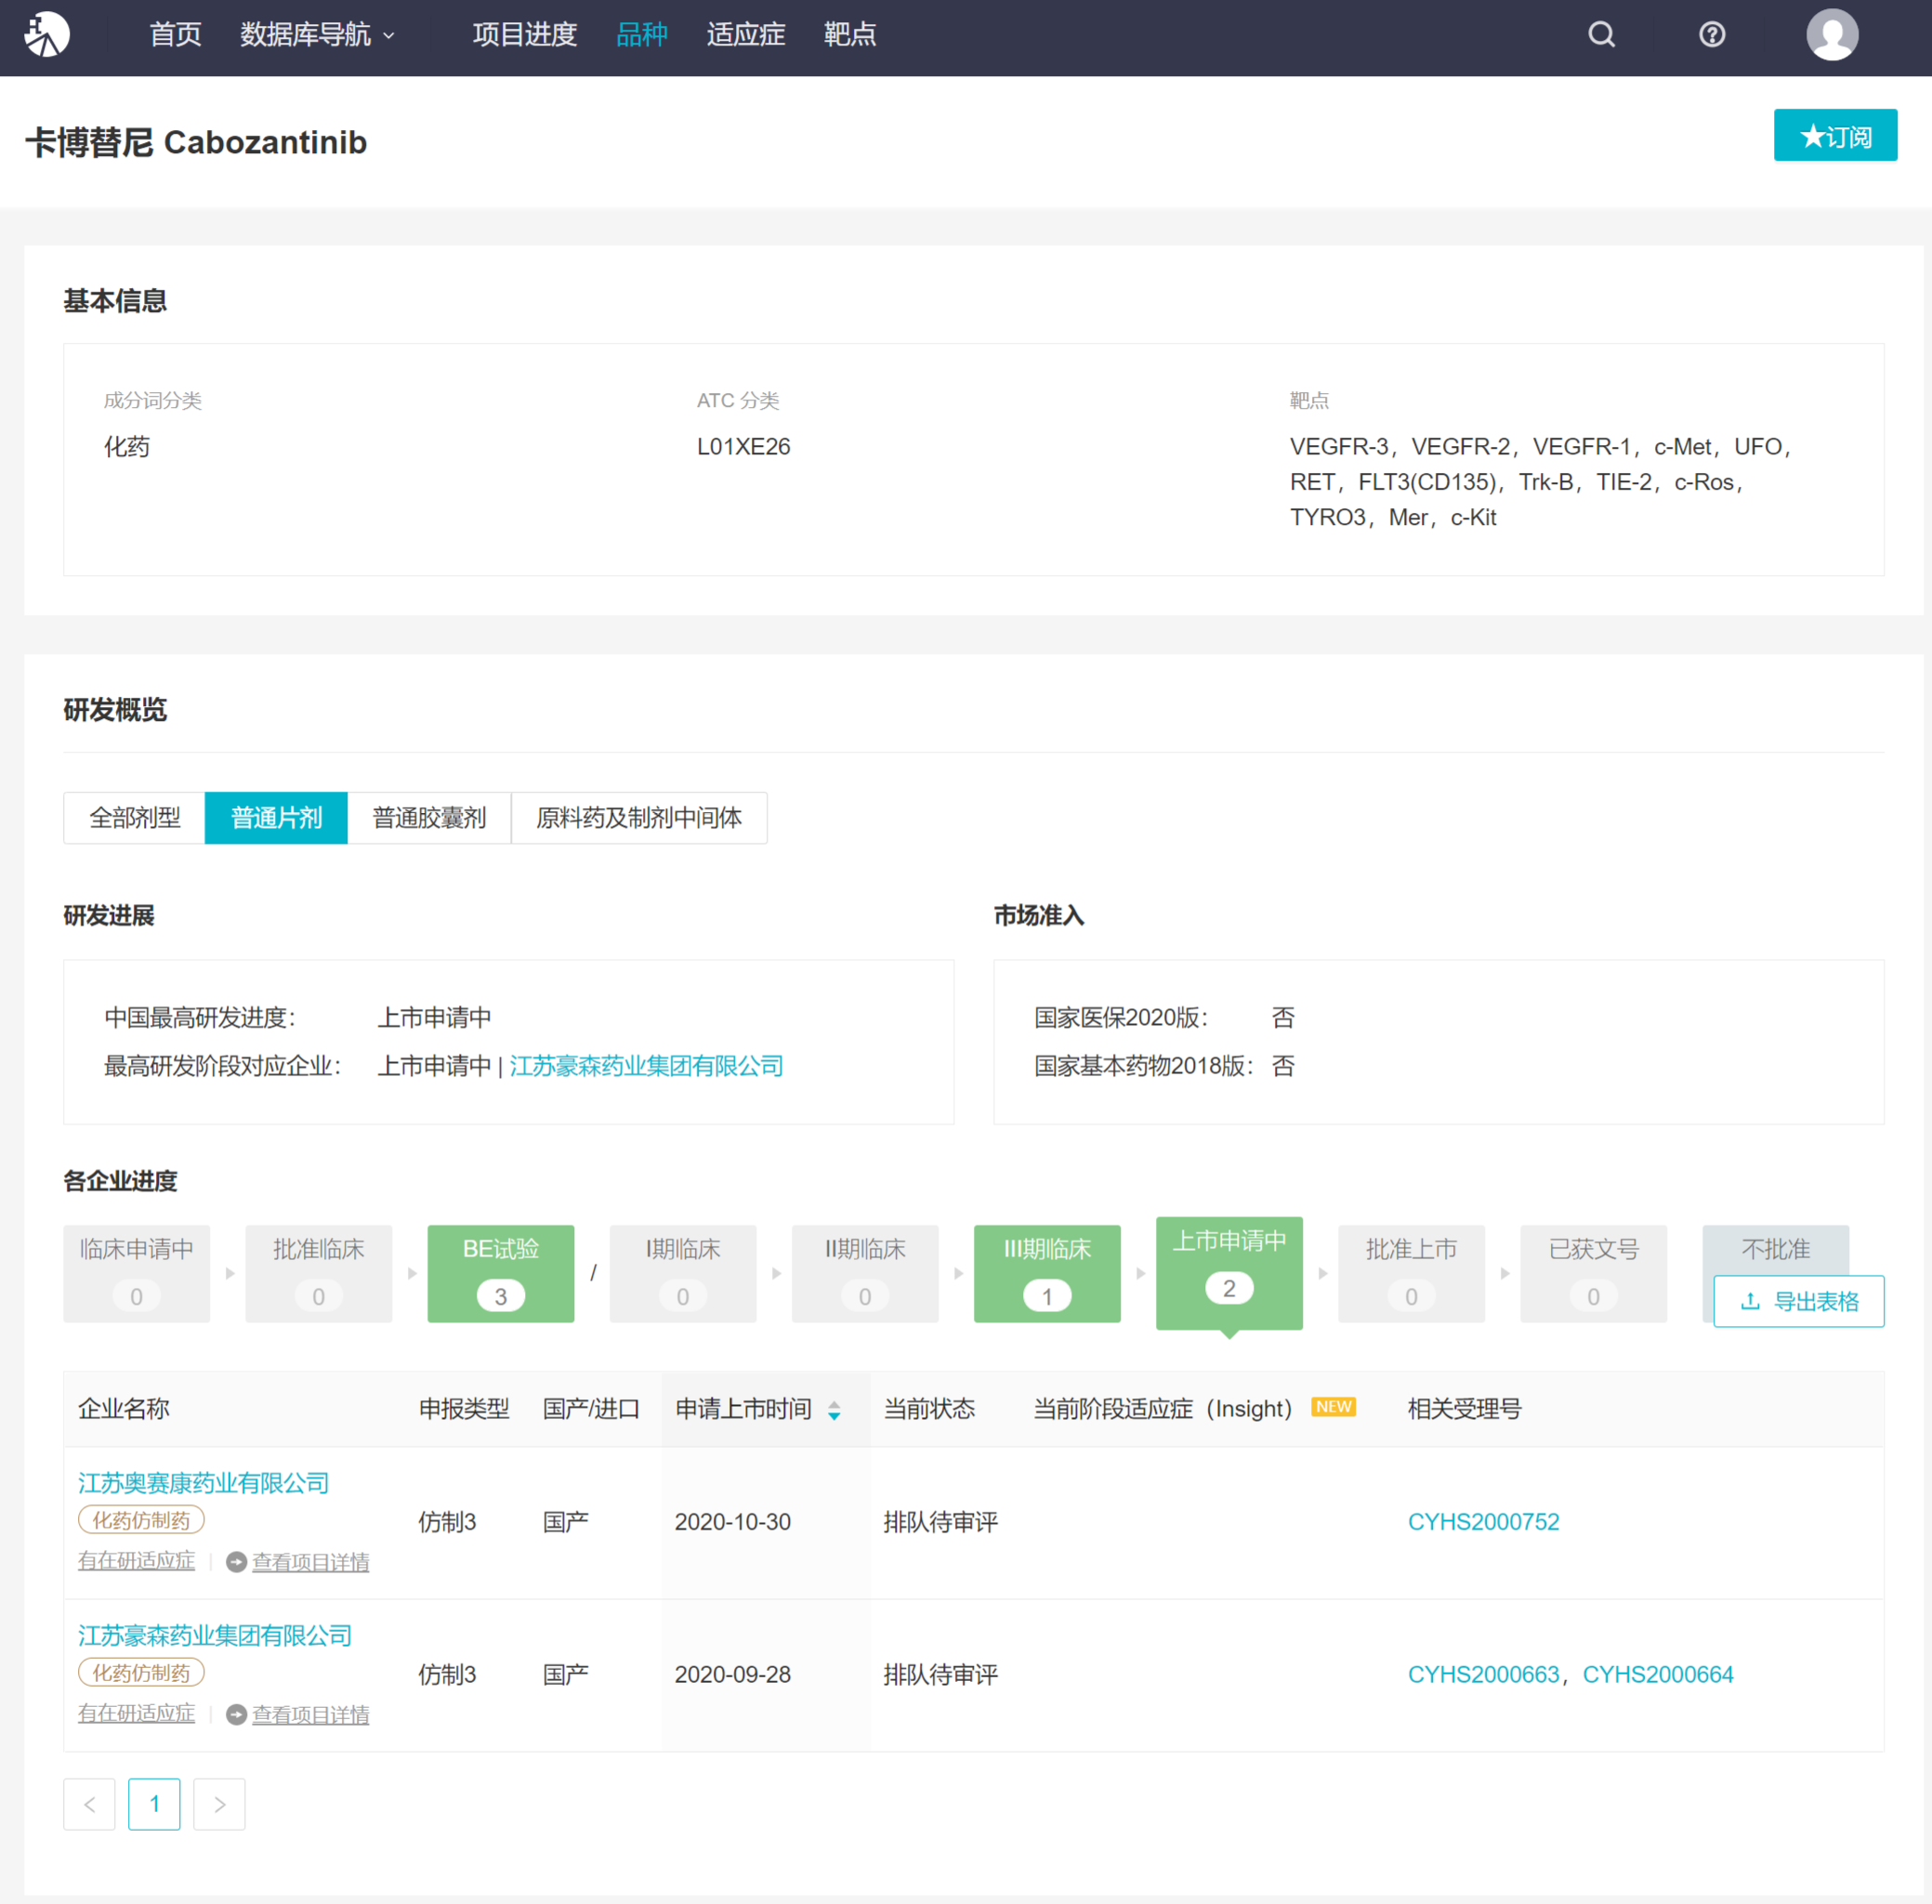1932x1904 pixels.
Task: Select 品种 navigation item
Action: [x=641, y=35]
